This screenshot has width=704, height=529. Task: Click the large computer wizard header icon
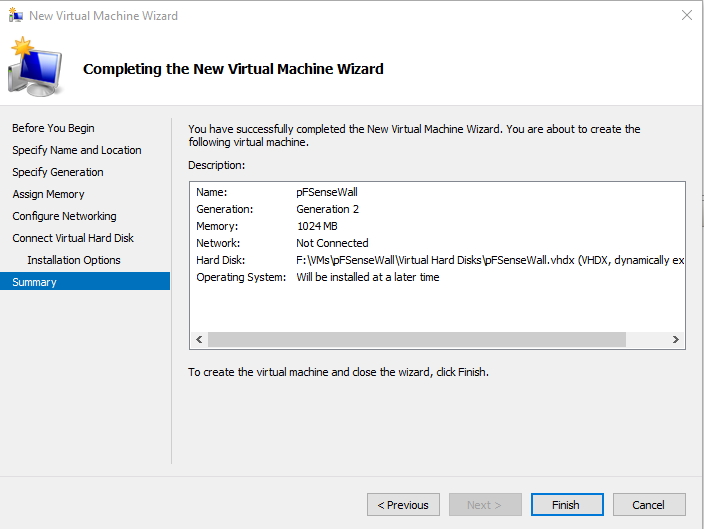pos(35,67)
